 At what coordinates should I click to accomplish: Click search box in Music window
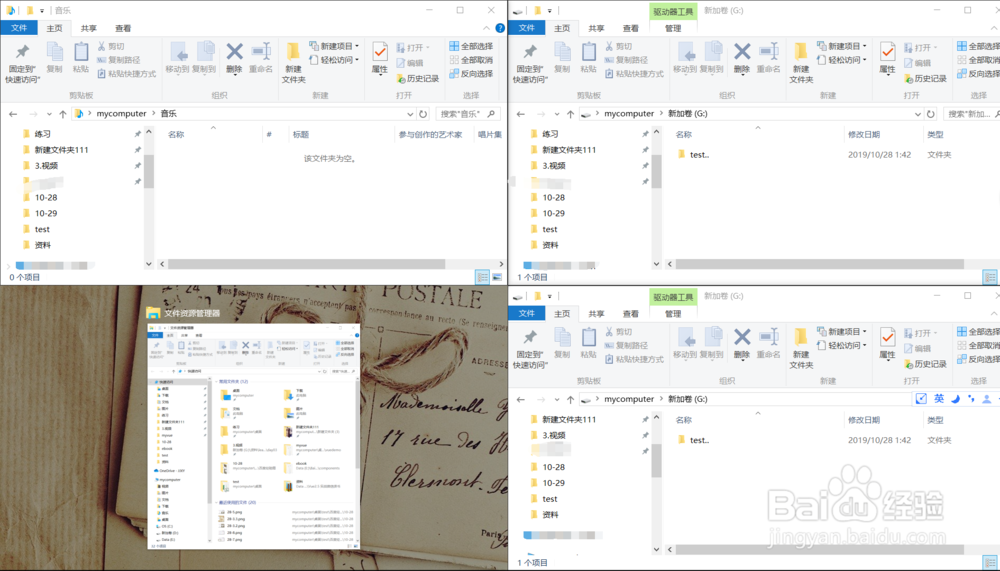pyautogui.click(x=467, y=114)
